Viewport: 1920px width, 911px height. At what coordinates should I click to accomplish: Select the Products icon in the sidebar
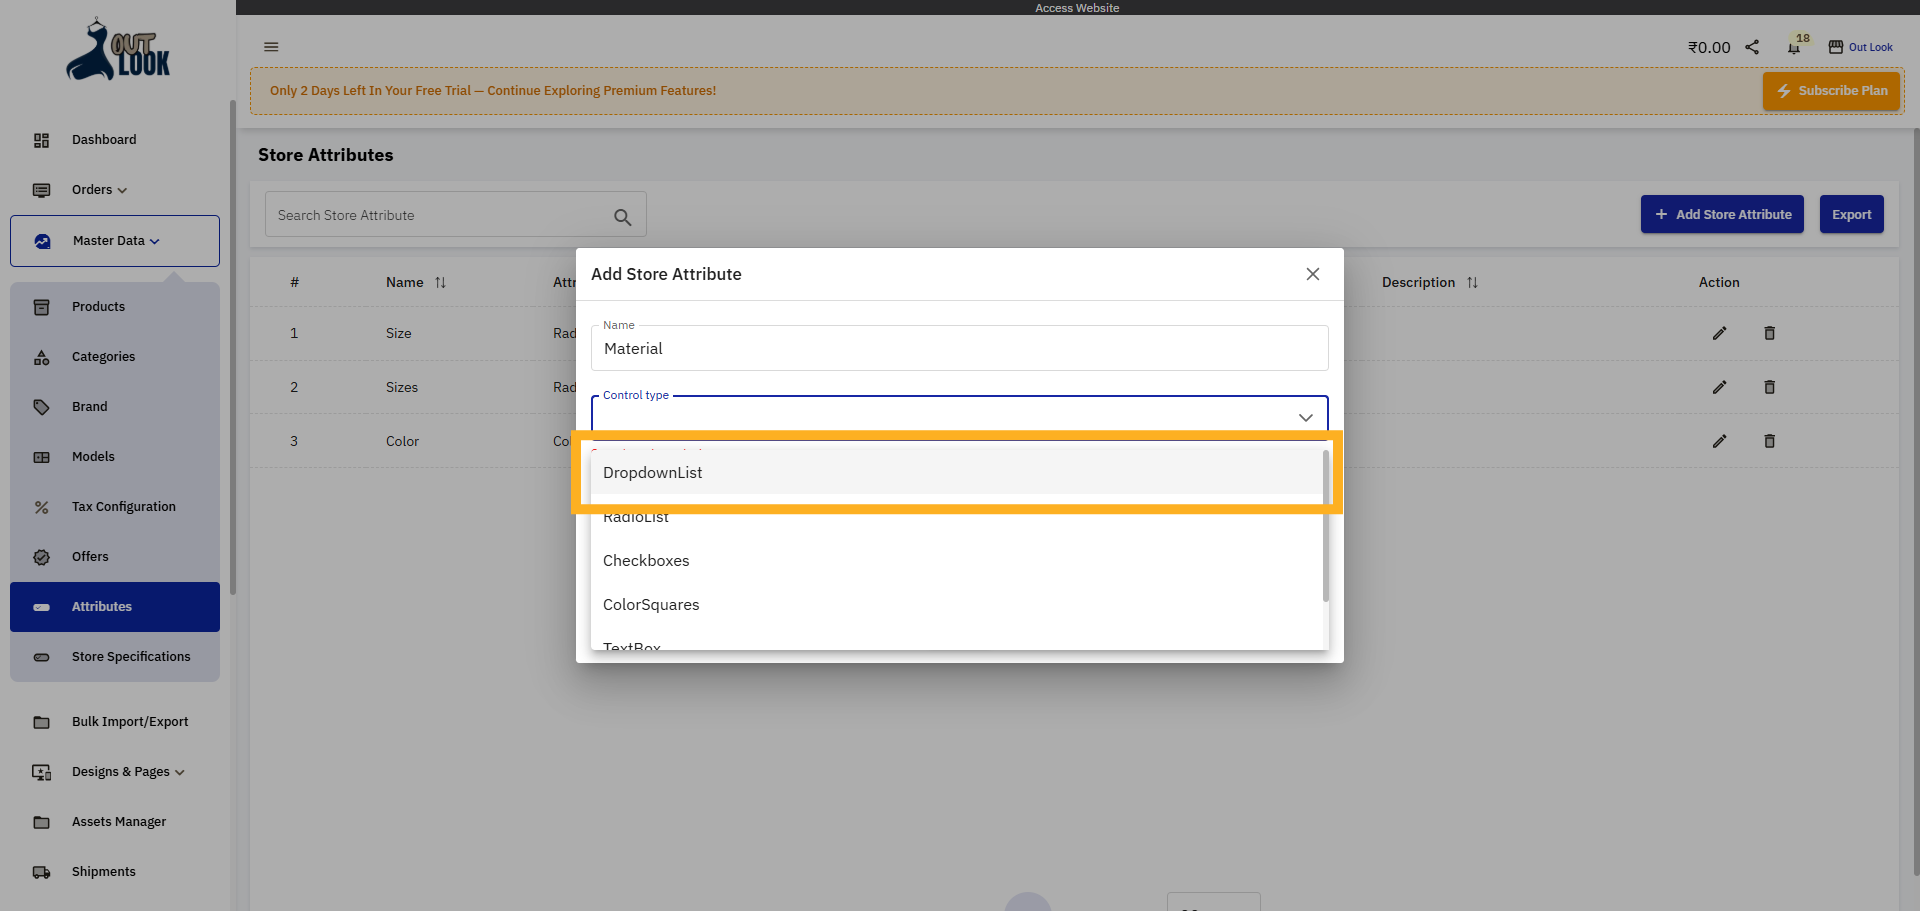41,307
